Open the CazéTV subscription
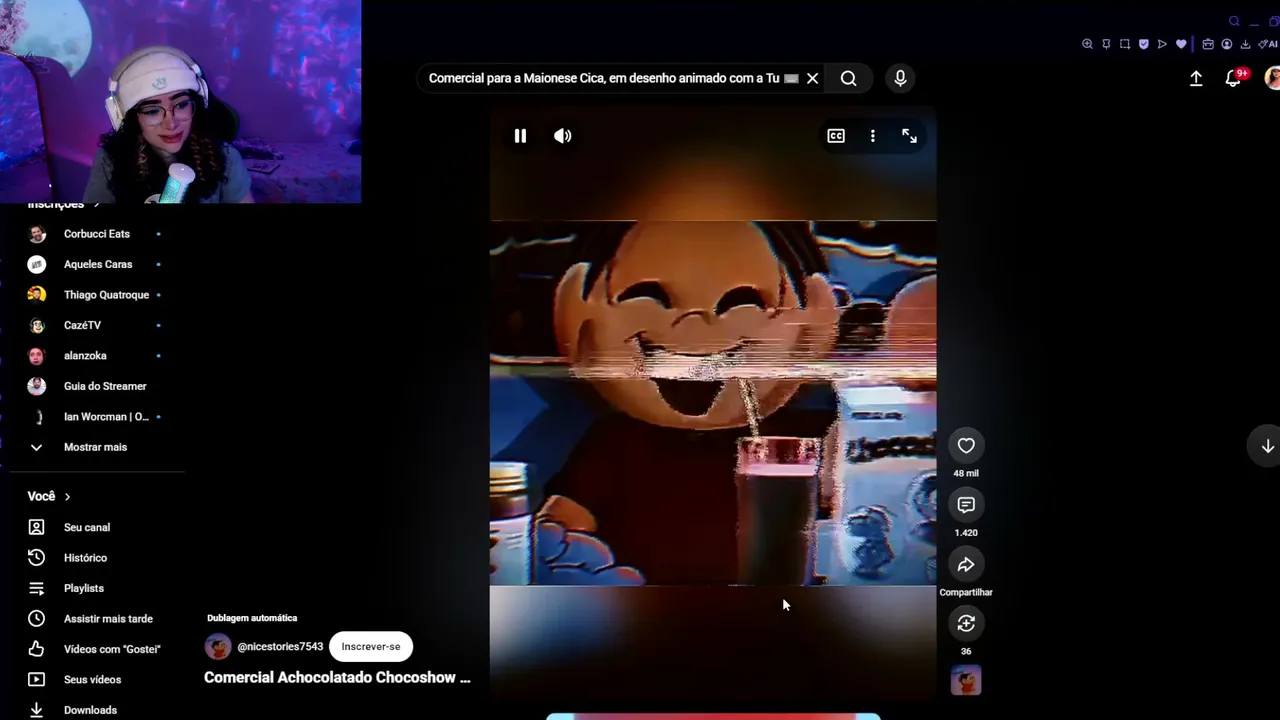Viewport: 1280px width, 720px height. tap(95, 325)
